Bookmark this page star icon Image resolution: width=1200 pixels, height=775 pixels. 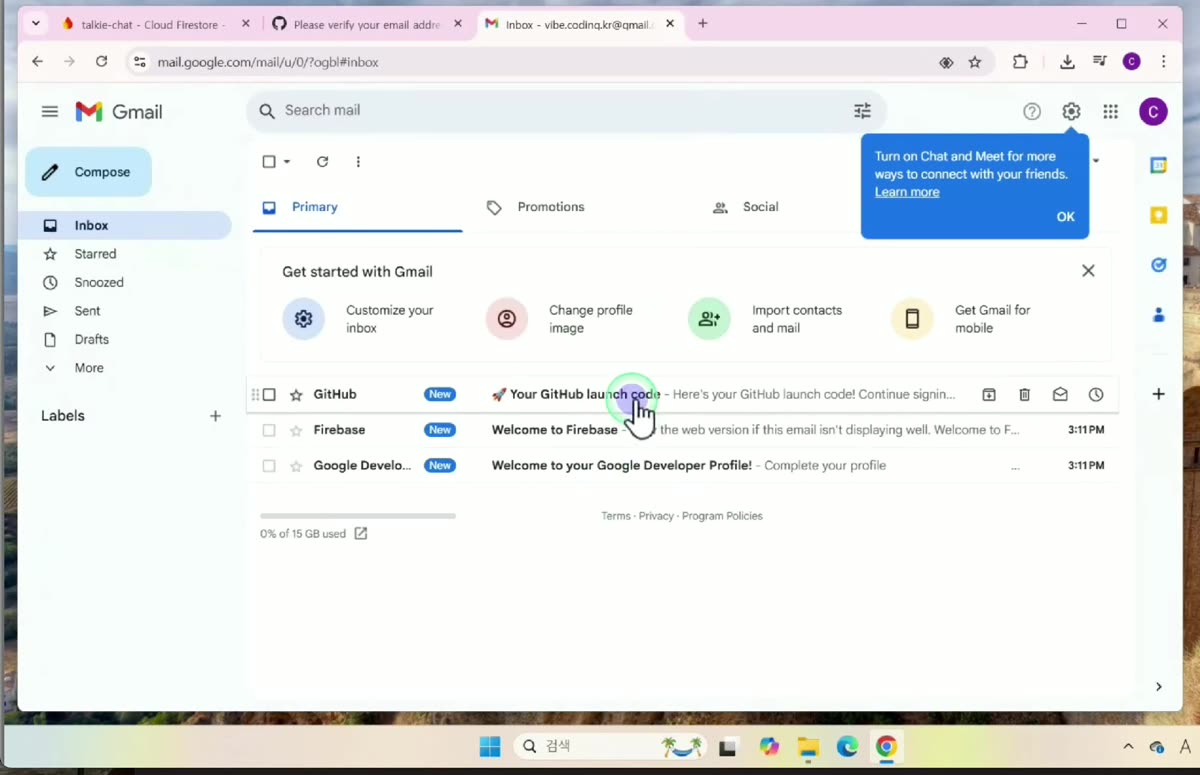(x=975, y=62)
